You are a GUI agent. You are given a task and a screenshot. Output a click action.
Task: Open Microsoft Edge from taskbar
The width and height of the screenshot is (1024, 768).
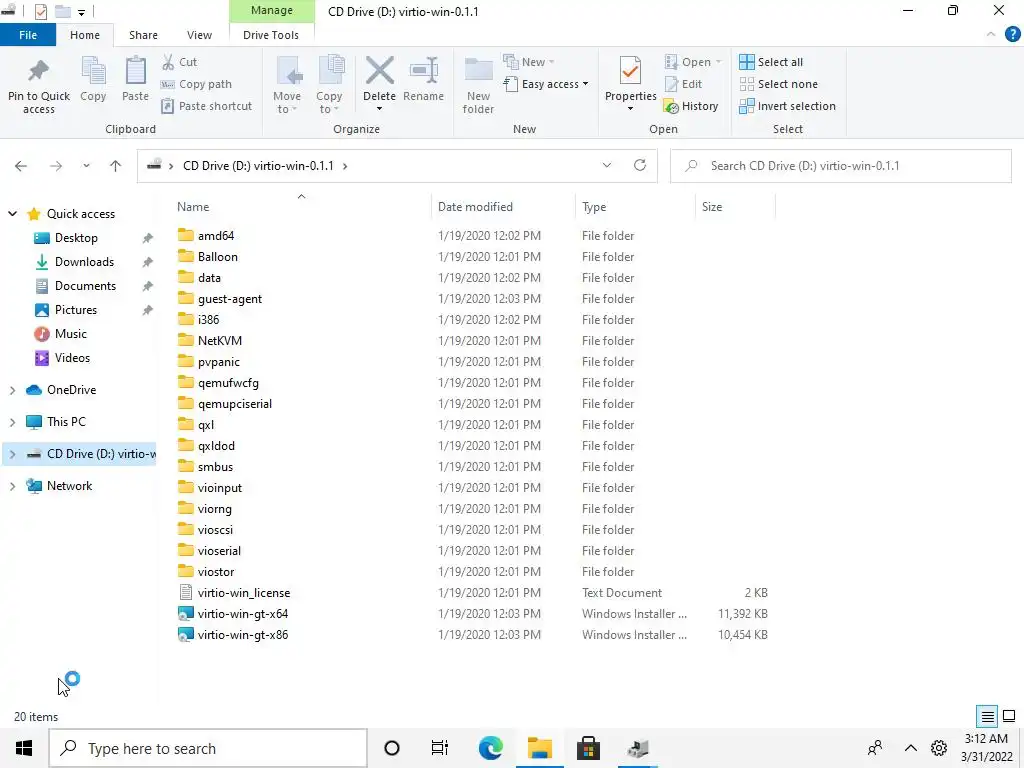490,748
